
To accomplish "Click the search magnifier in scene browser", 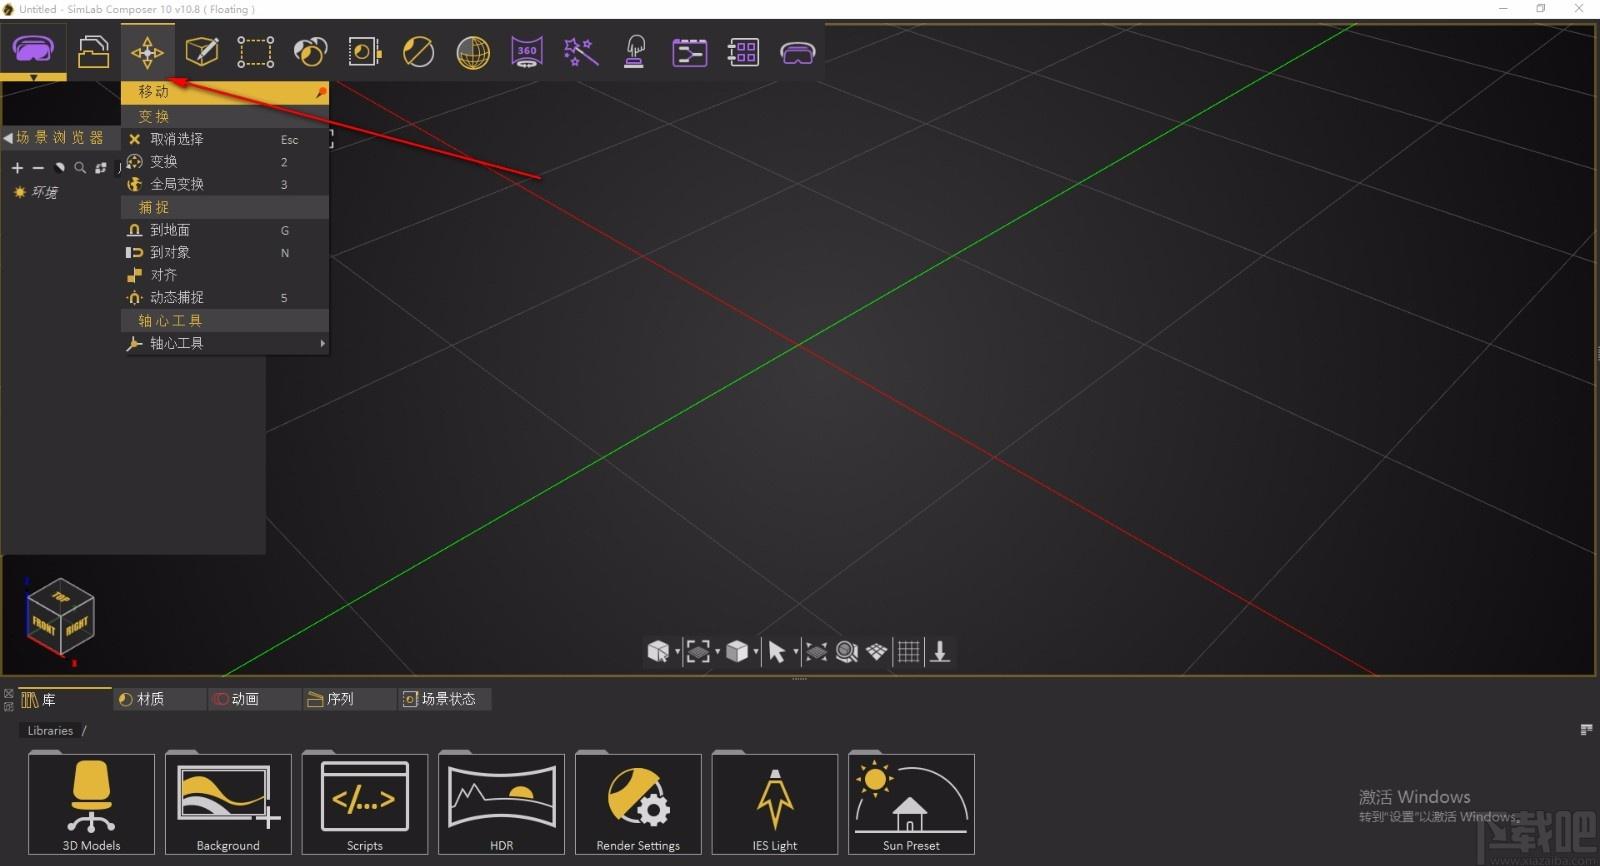I will coord(80,168).
